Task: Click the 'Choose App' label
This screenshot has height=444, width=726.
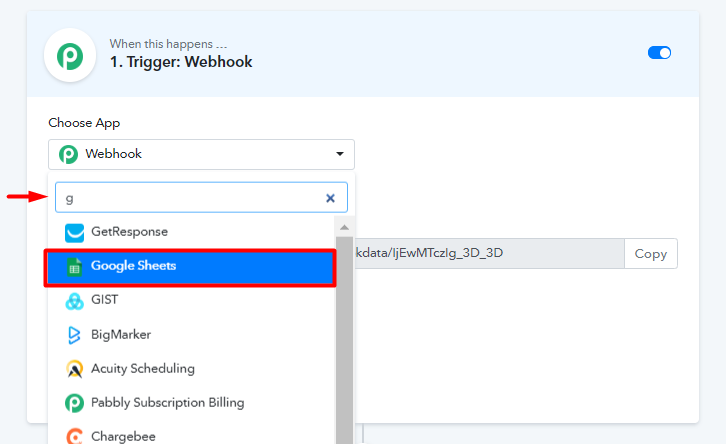Action: [x=84, y=123]
